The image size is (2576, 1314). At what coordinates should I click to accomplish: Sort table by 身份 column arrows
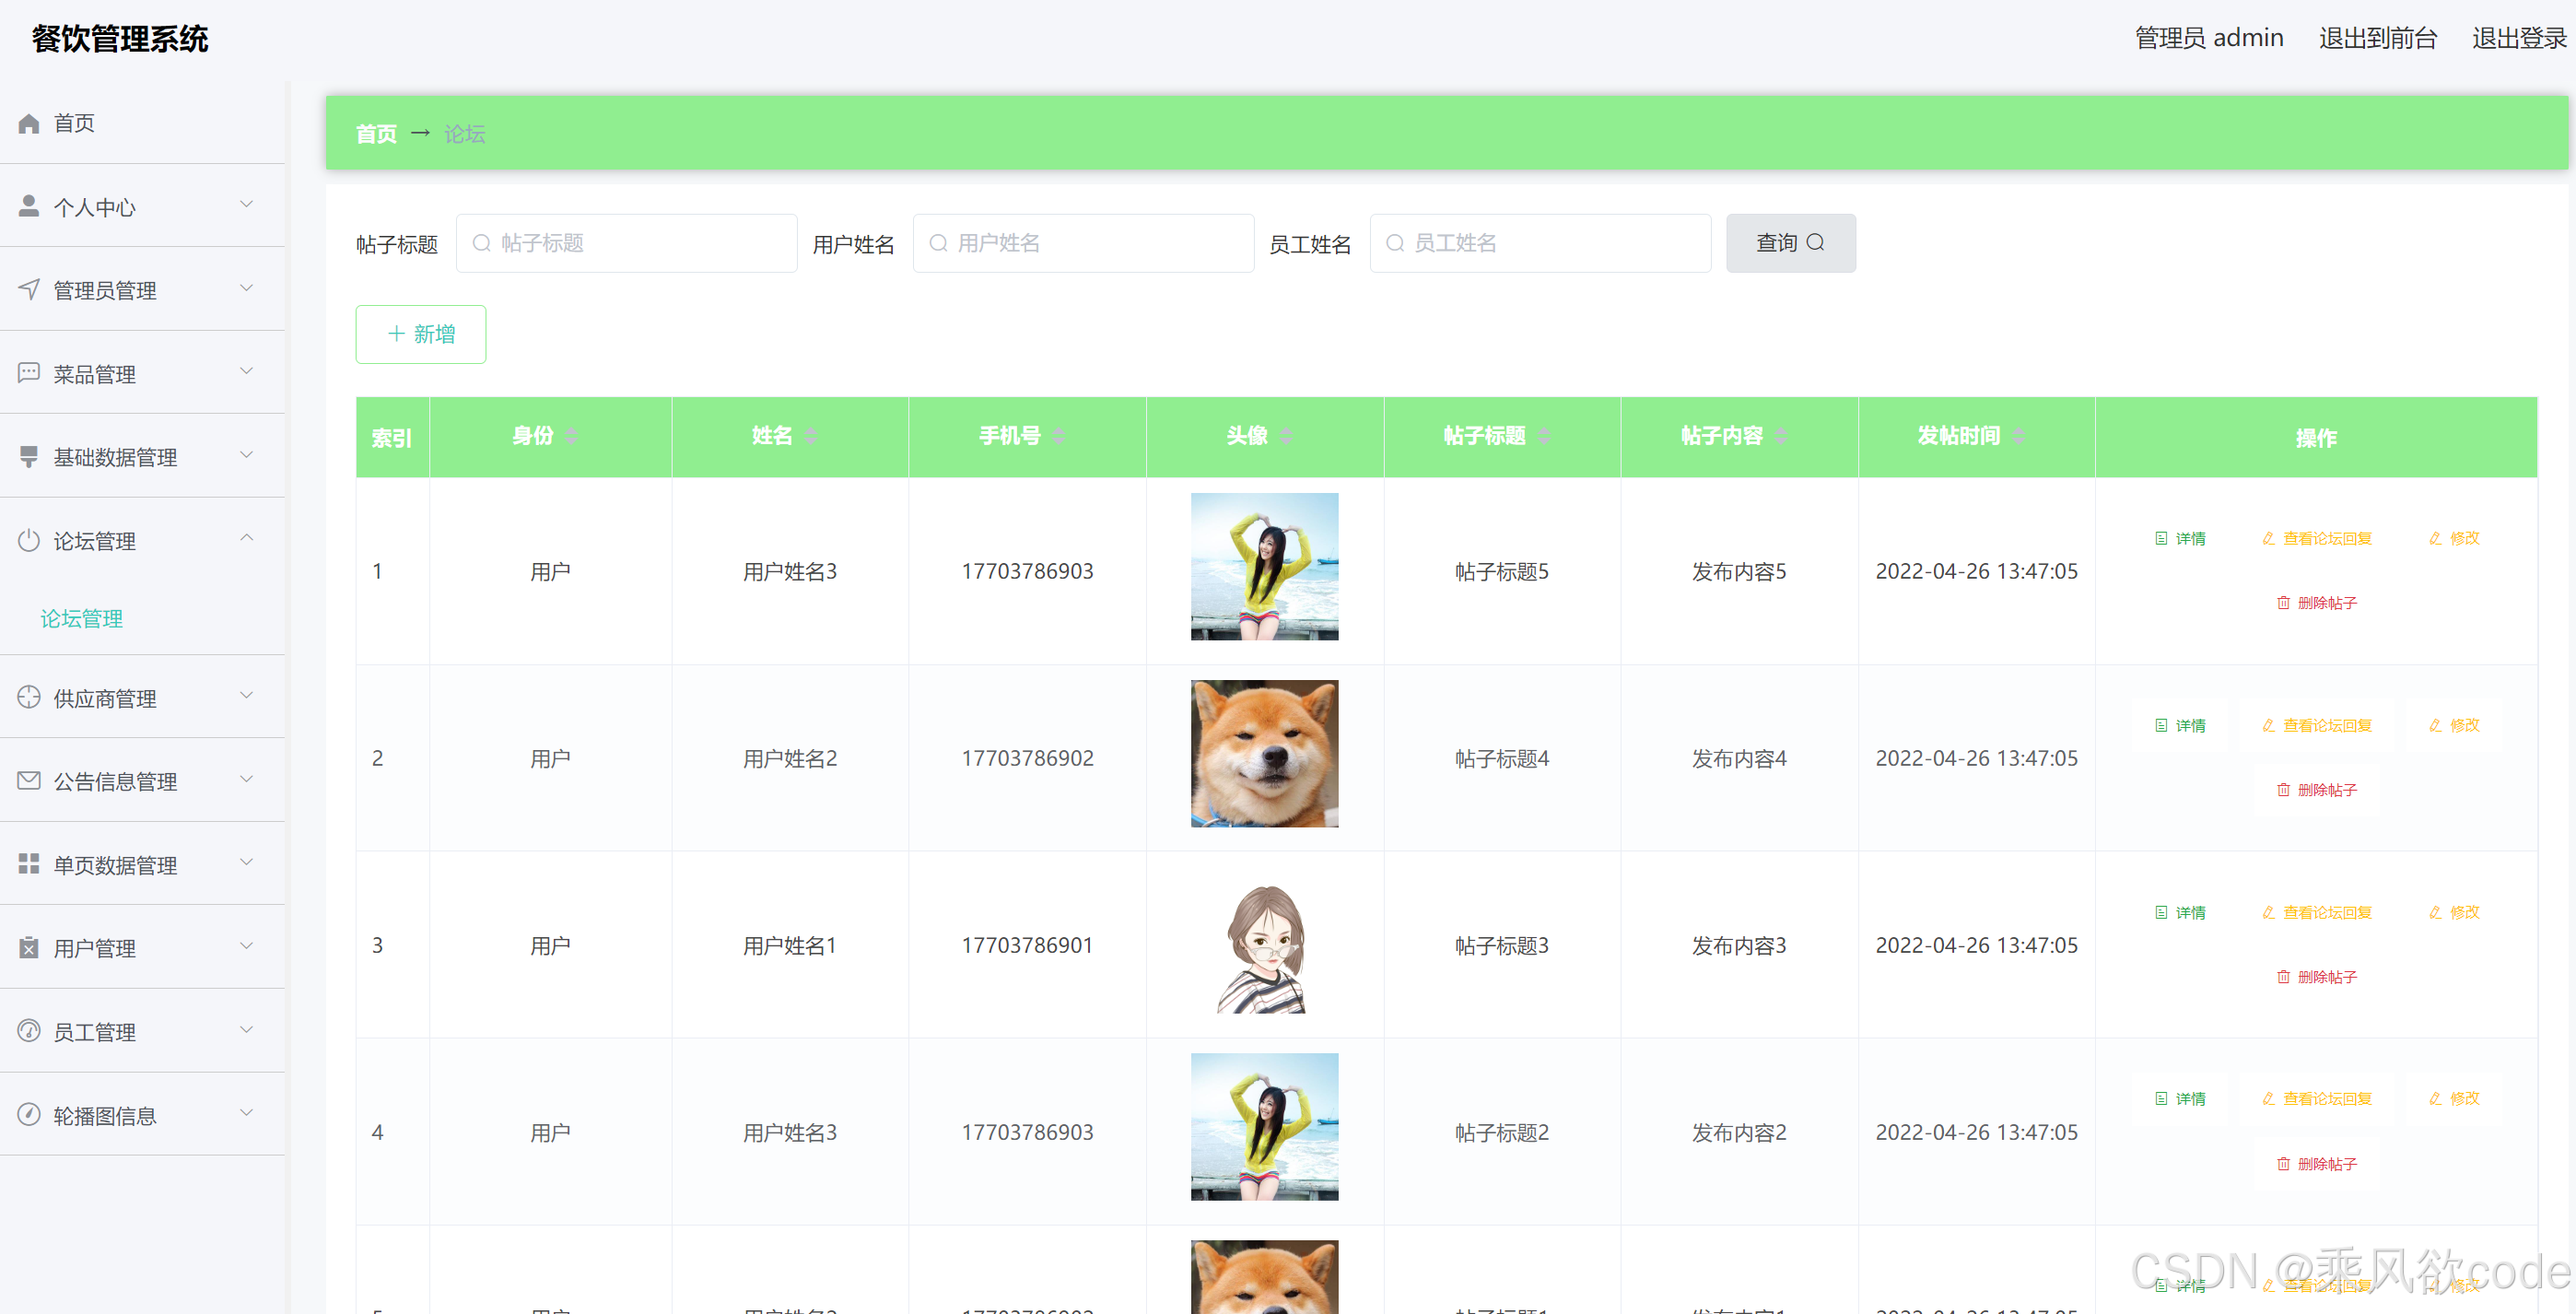pyautogui.click(x=571, y=436)
